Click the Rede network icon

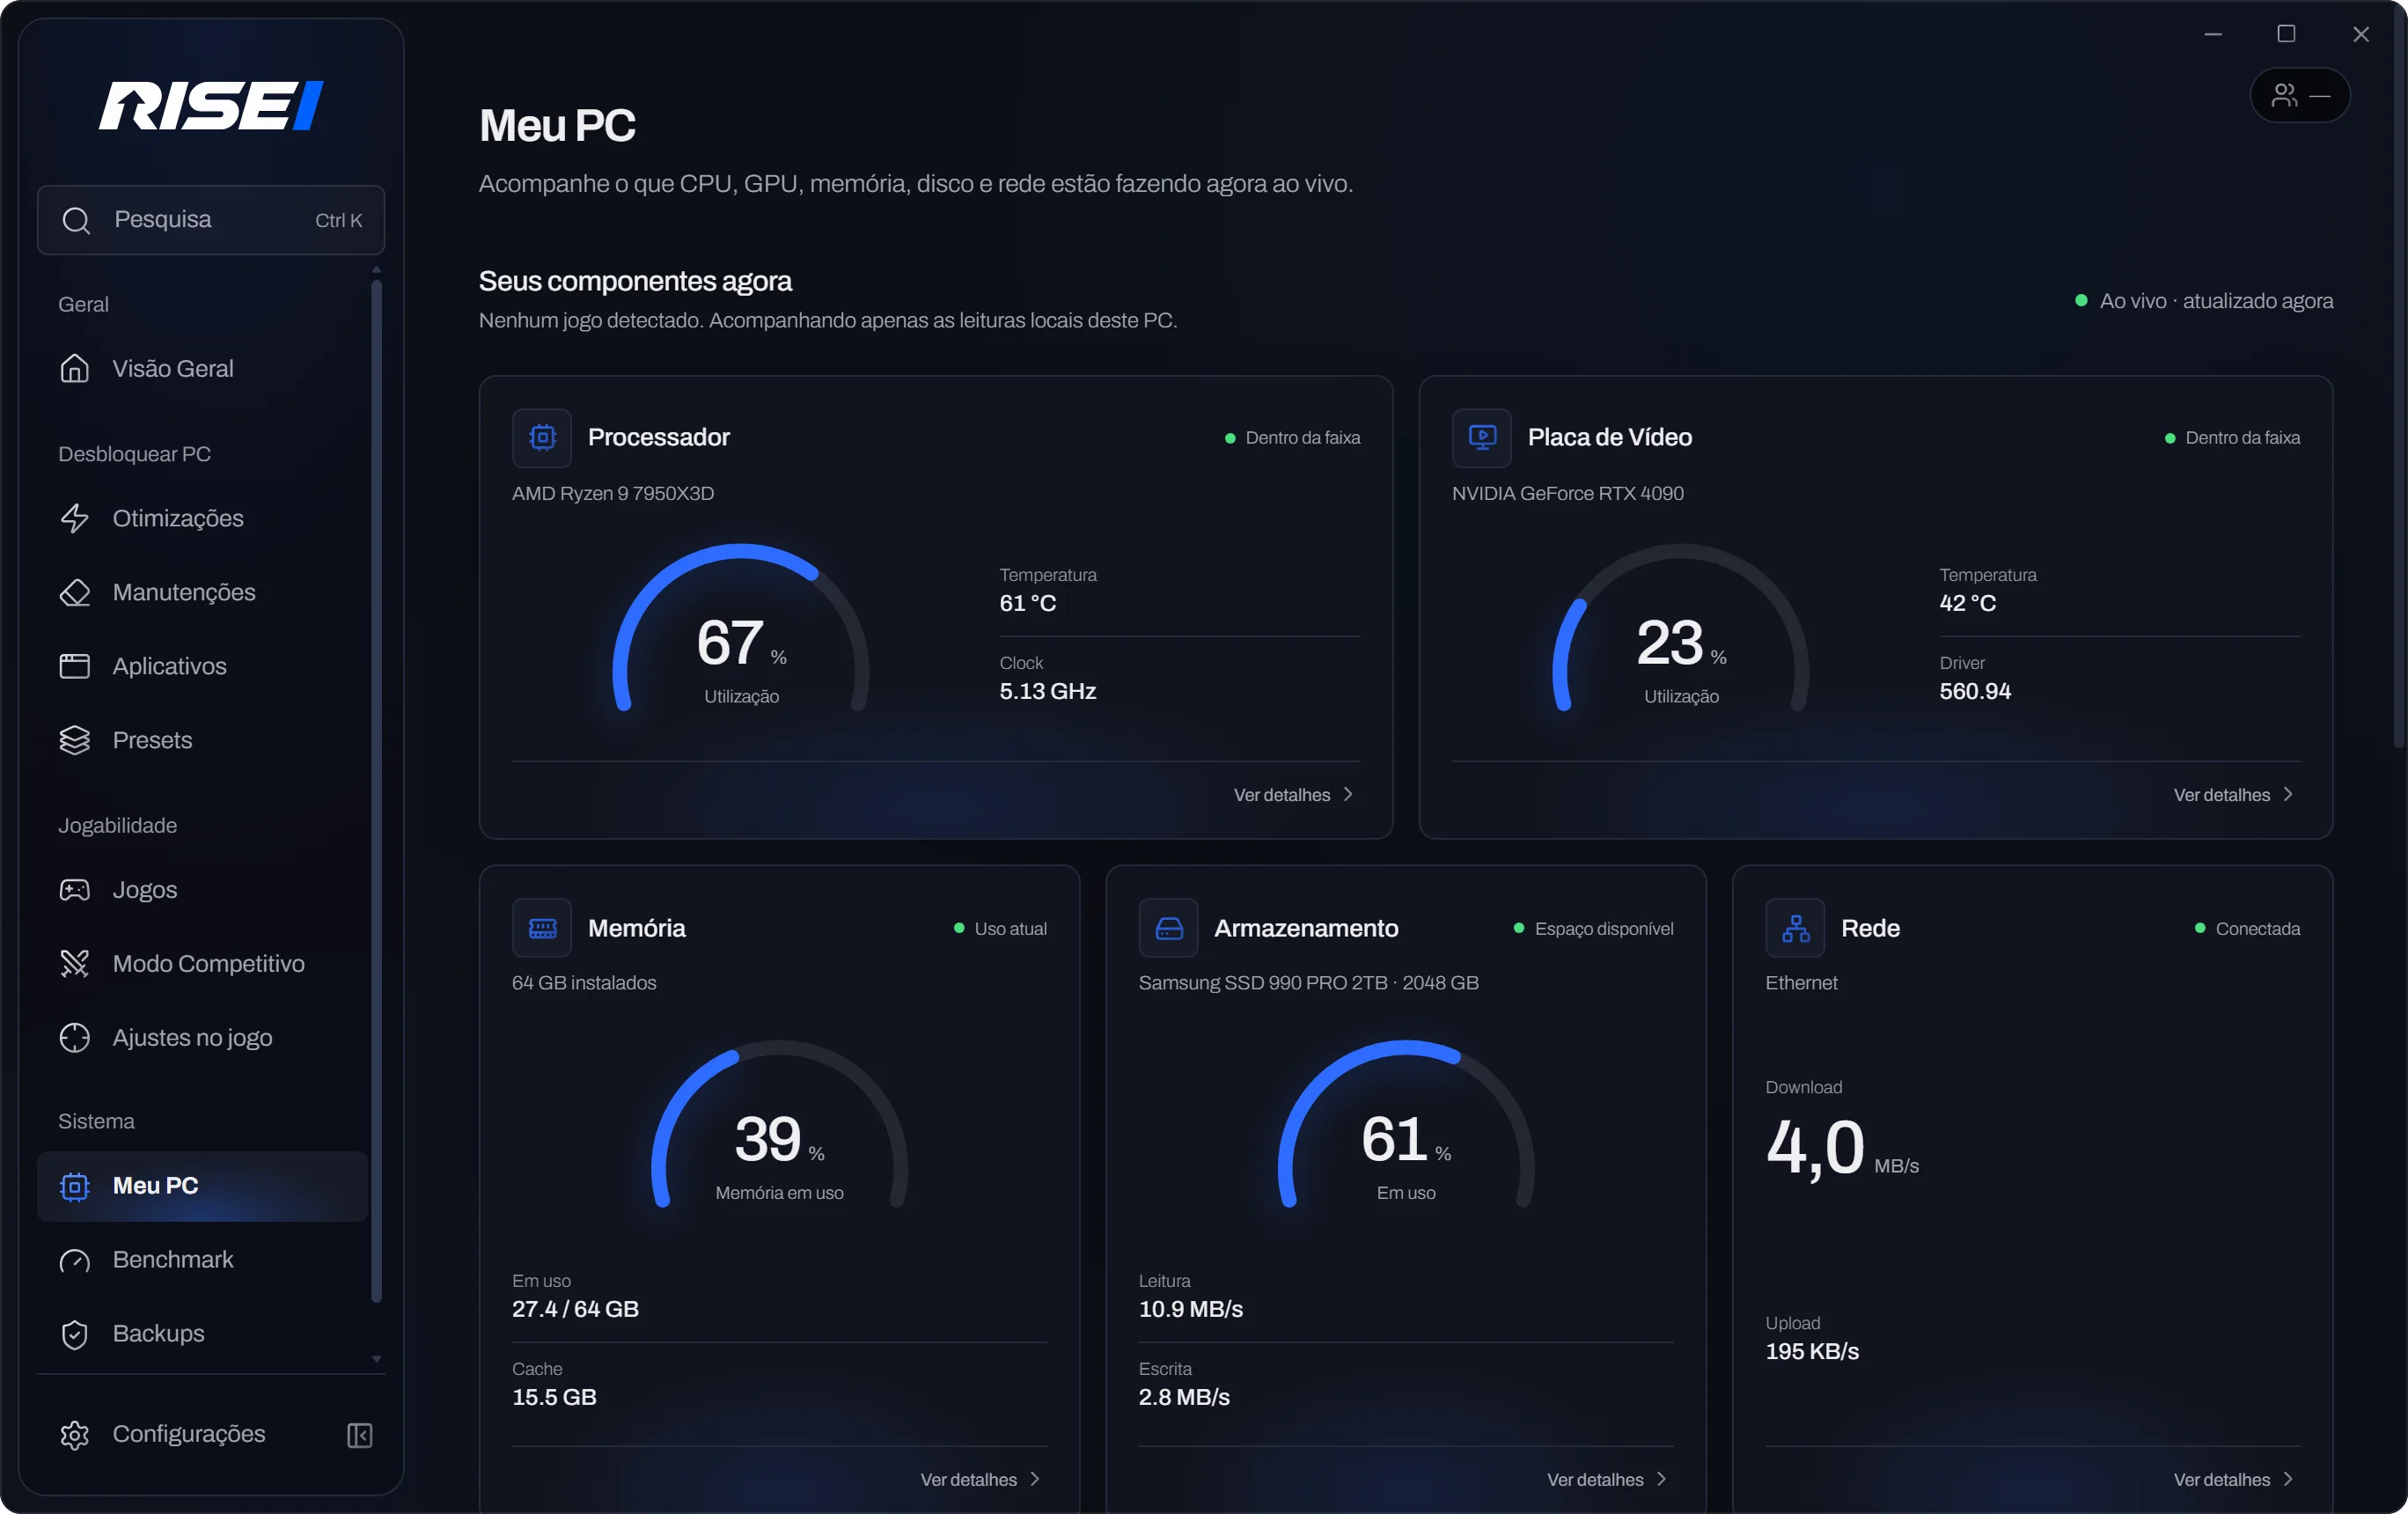coord(1796,928)
